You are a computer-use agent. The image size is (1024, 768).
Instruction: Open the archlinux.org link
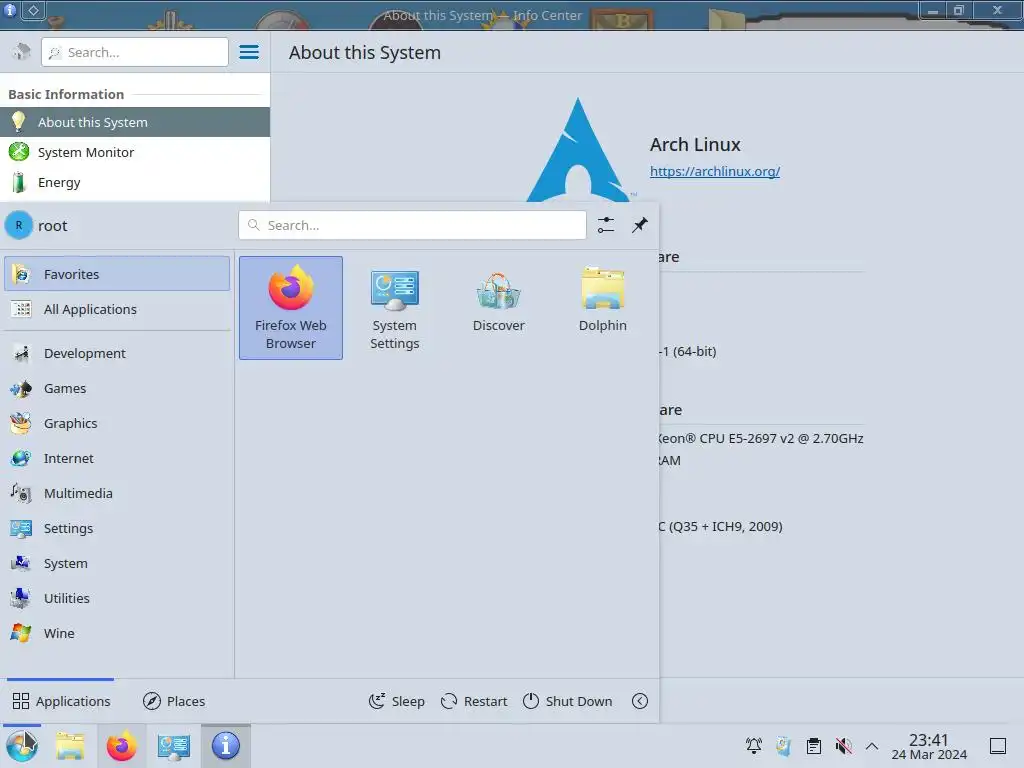[714, 171]
